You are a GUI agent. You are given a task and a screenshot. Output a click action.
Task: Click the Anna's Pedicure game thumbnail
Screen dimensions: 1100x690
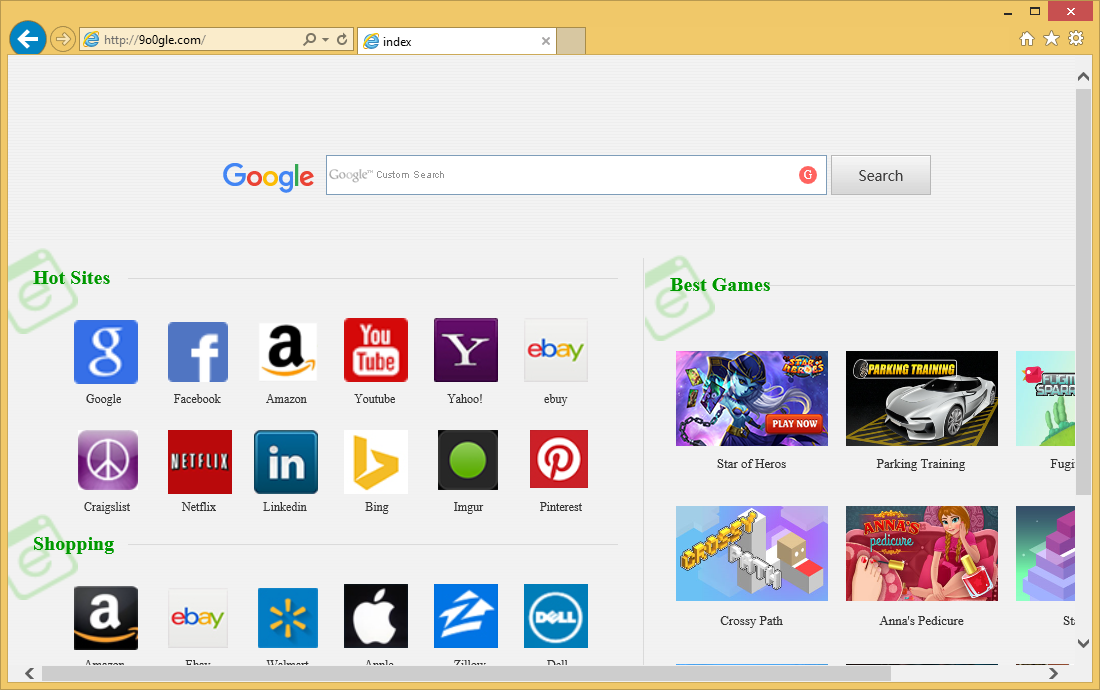[x=922, y=553]
